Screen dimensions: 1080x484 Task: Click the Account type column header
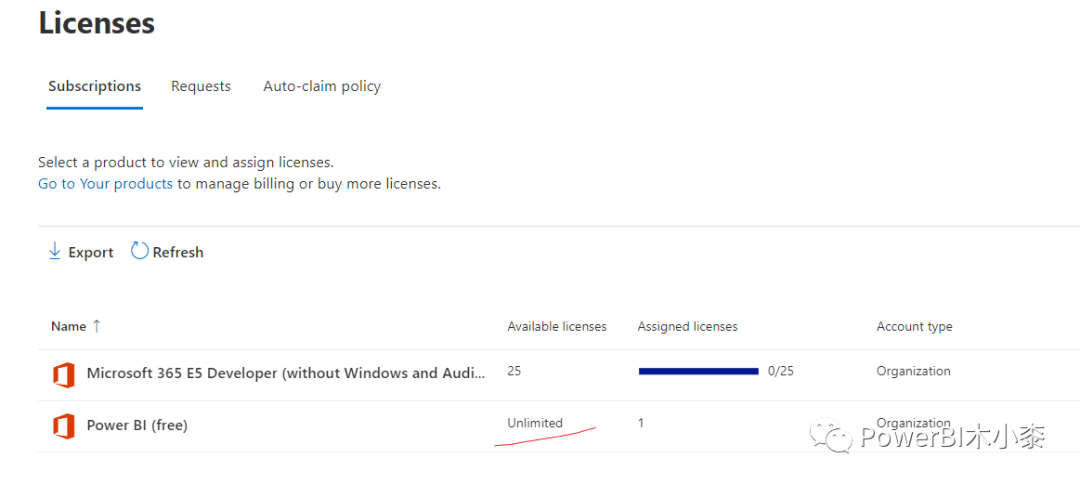click(x=914, y=327)
